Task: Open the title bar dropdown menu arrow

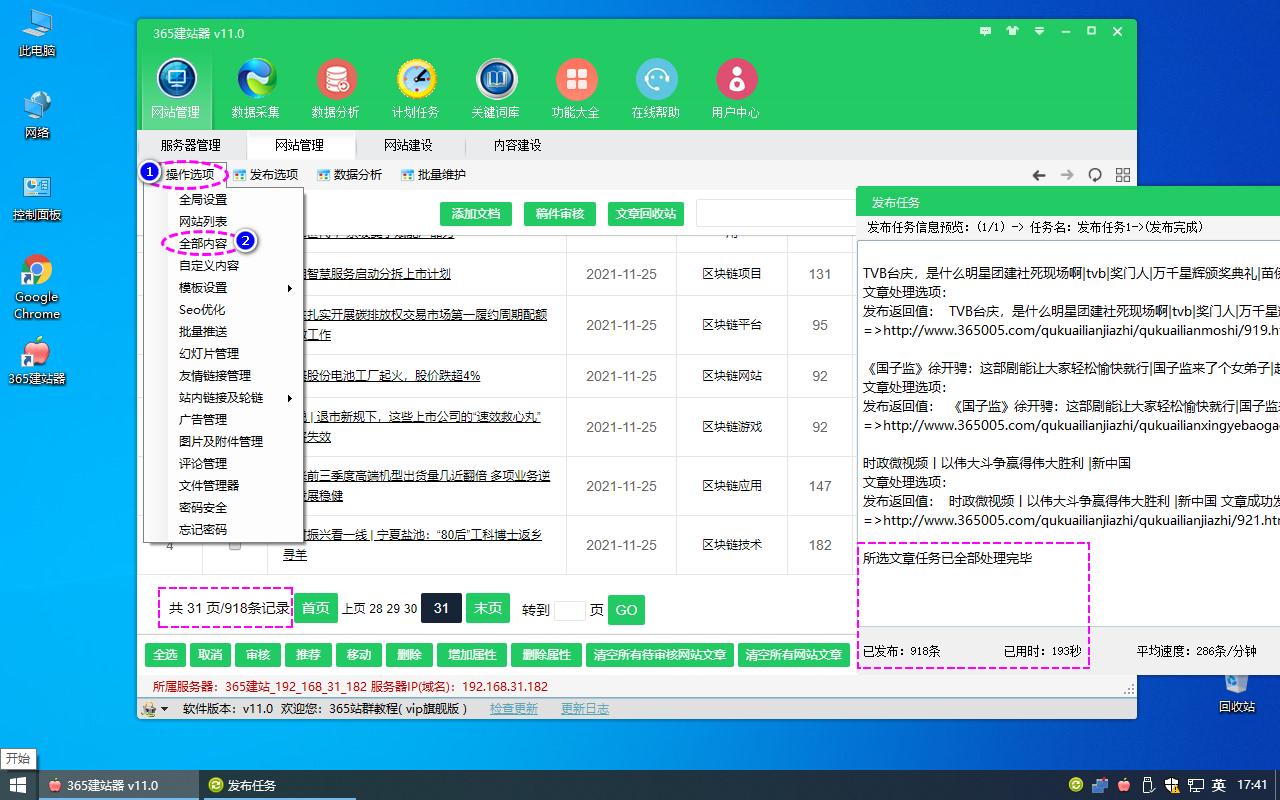Action: (x=1040, y=31)
